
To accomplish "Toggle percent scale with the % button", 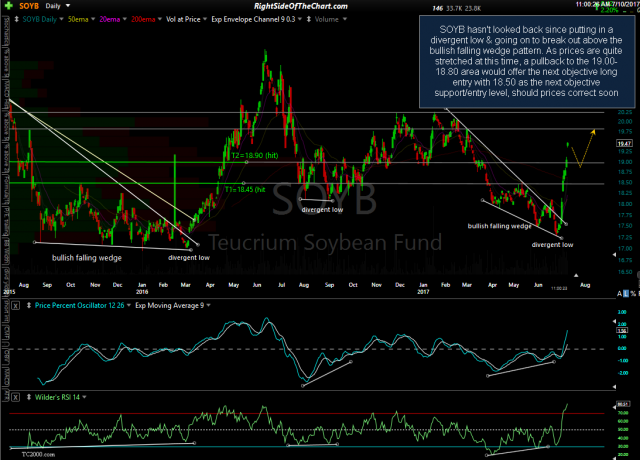I will 633,293.
